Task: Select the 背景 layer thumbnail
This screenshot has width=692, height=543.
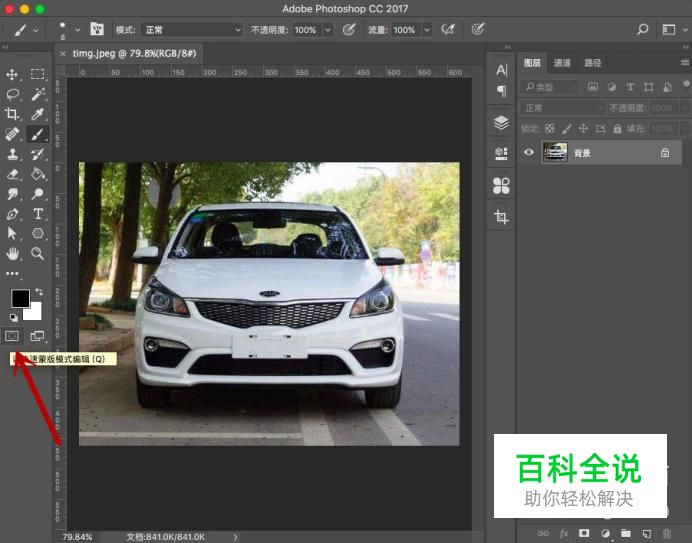Action: [x=555, y=152]
